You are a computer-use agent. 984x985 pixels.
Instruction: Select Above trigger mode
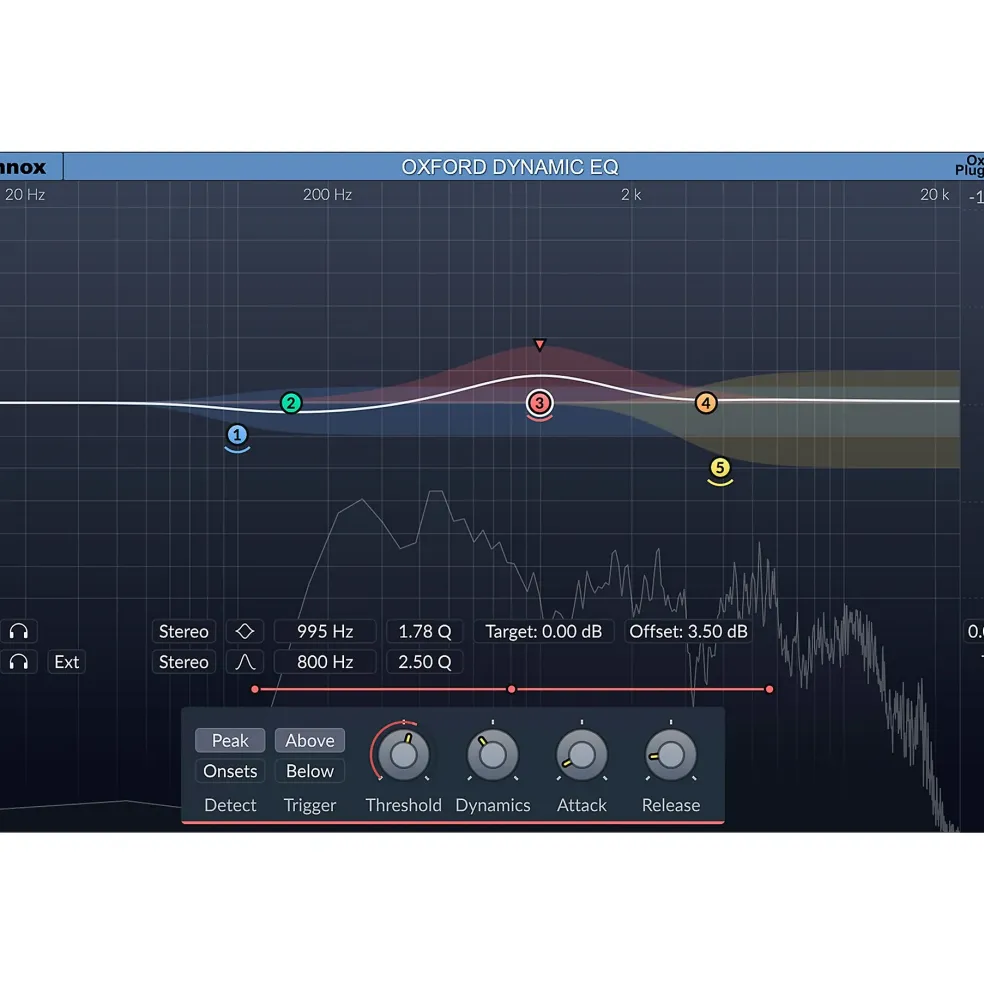310,741
